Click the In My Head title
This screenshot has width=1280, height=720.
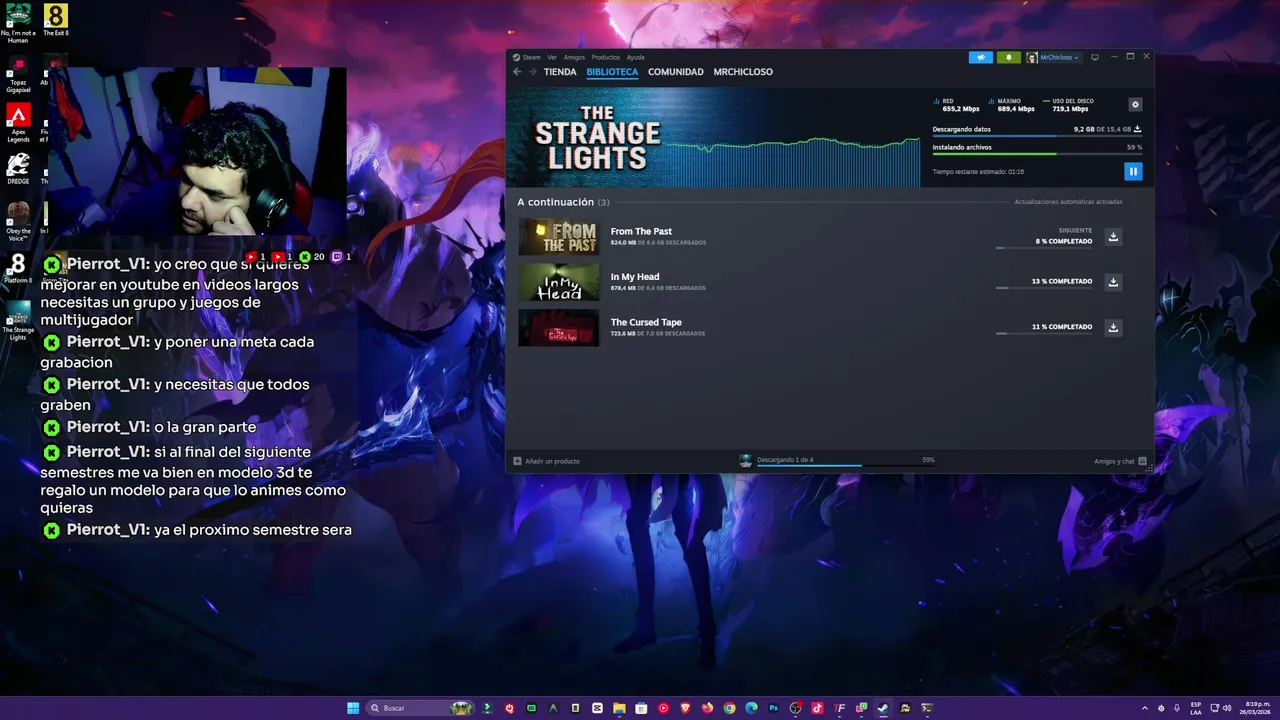pyautogui.click(x=635, y=277)
